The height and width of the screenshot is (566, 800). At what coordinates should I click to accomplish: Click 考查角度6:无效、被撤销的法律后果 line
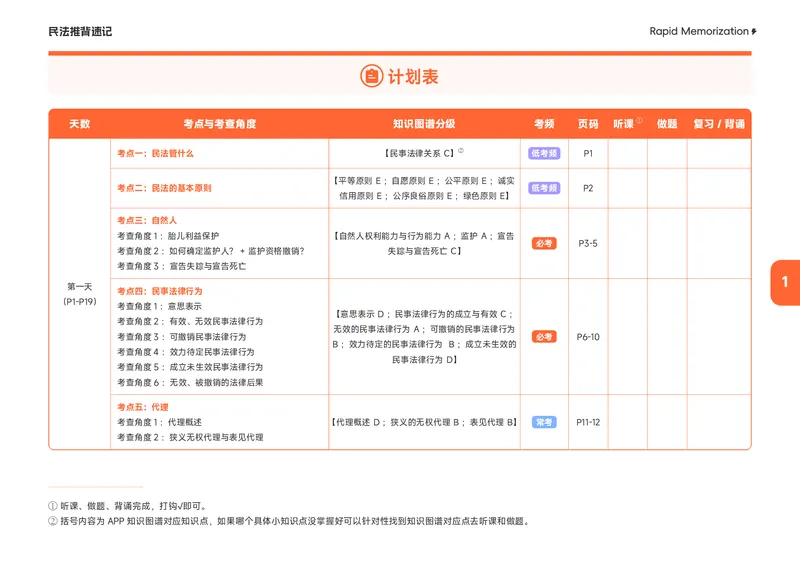[x=190, y=383]
